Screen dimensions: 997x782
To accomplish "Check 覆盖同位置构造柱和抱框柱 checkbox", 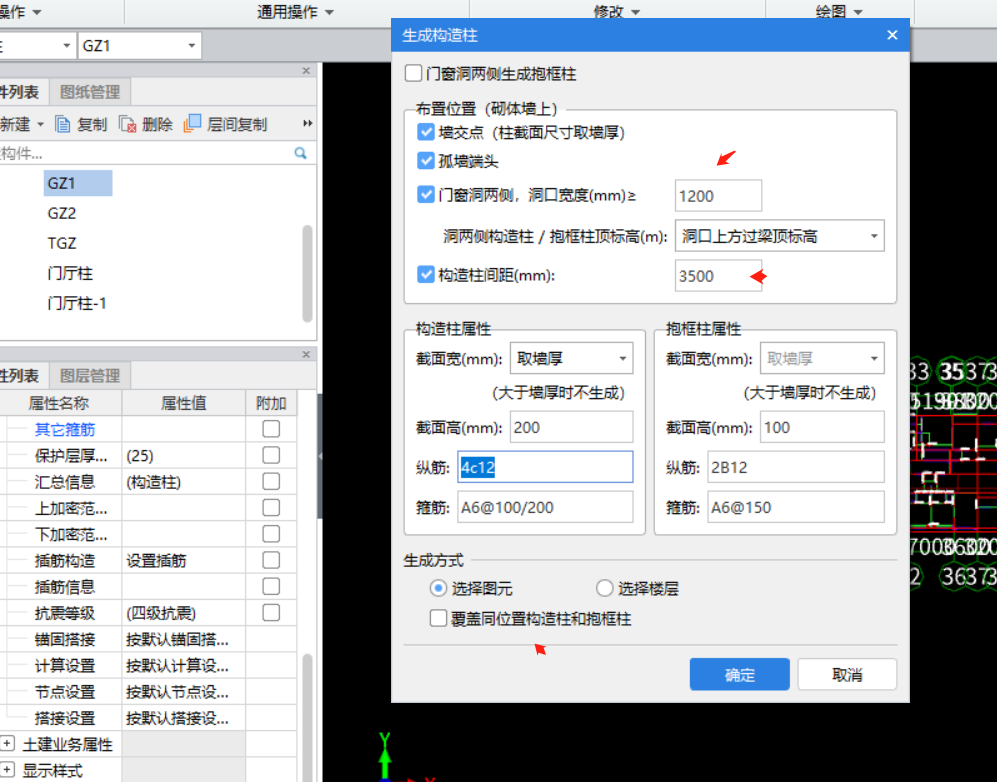I will [x=438, y=618].
